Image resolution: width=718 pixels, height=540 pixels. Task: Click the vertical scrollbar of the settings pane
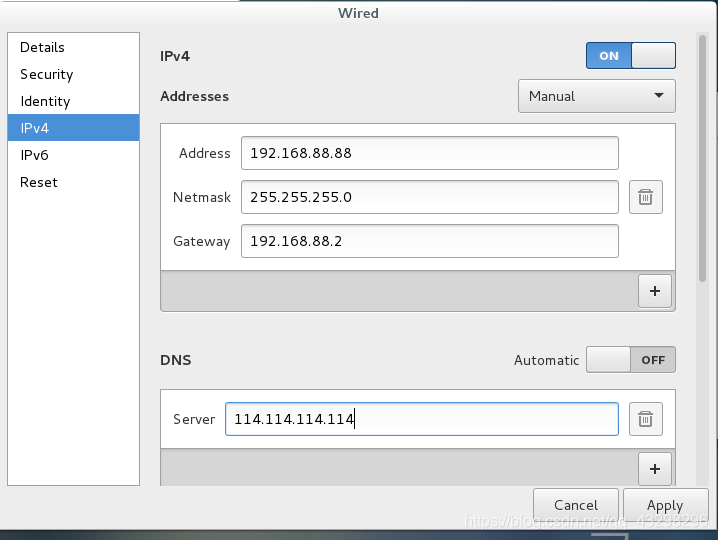click(x=702, y=158)
